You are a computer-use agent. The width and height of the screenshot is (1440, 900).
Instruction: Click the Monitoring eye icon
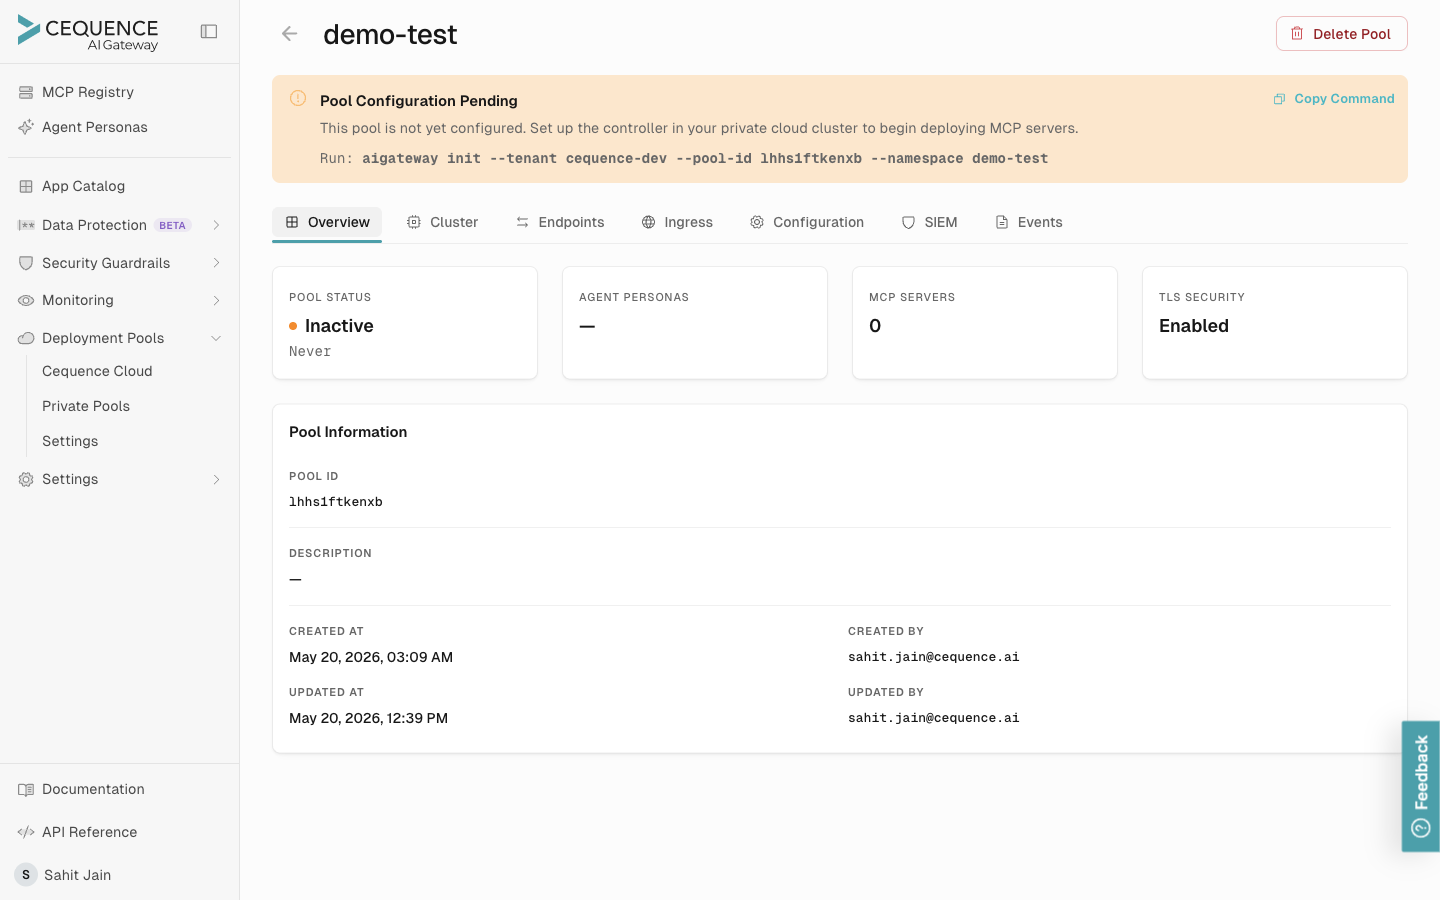pyautogui.click(x=26, y=300)
